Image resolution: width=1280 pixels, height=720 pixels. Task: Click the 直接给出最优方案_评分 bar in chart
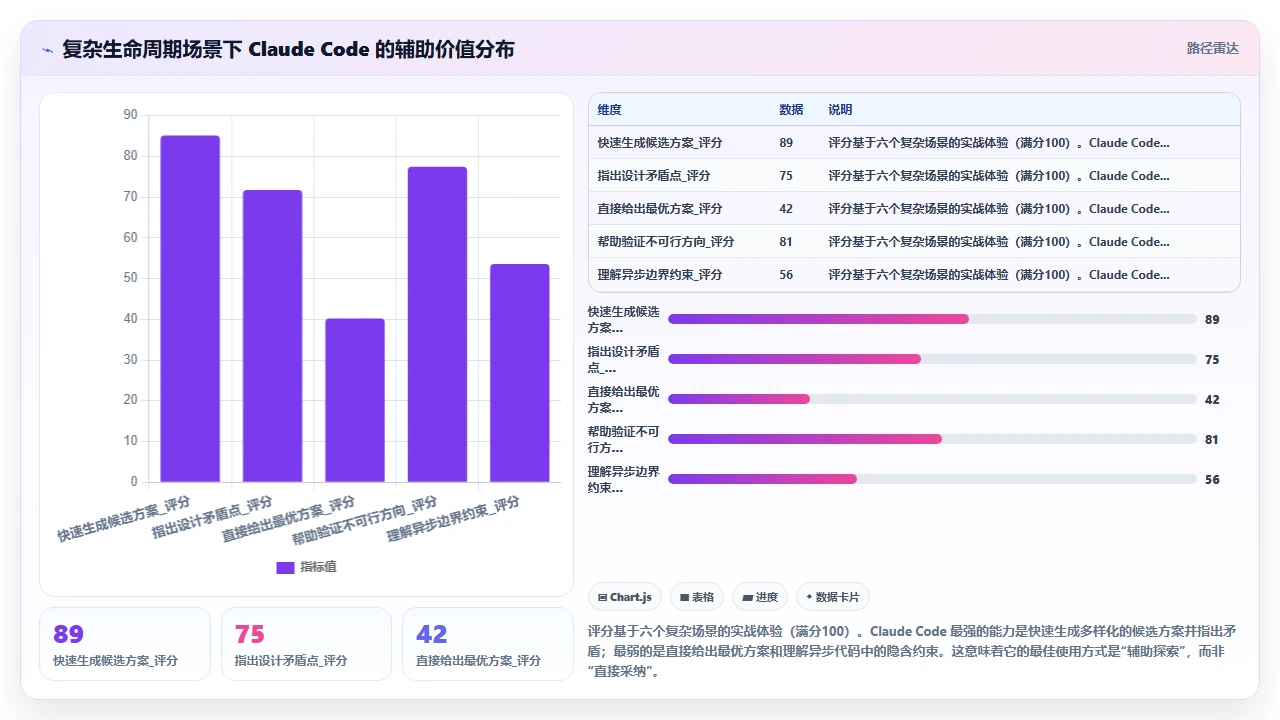355,400
